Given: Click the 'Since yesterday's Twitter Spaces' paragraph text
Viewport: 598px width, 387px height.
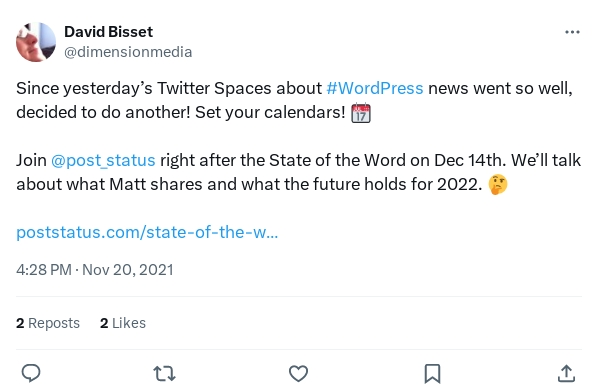Looking at the screenshot, I should tap(294, 100).
